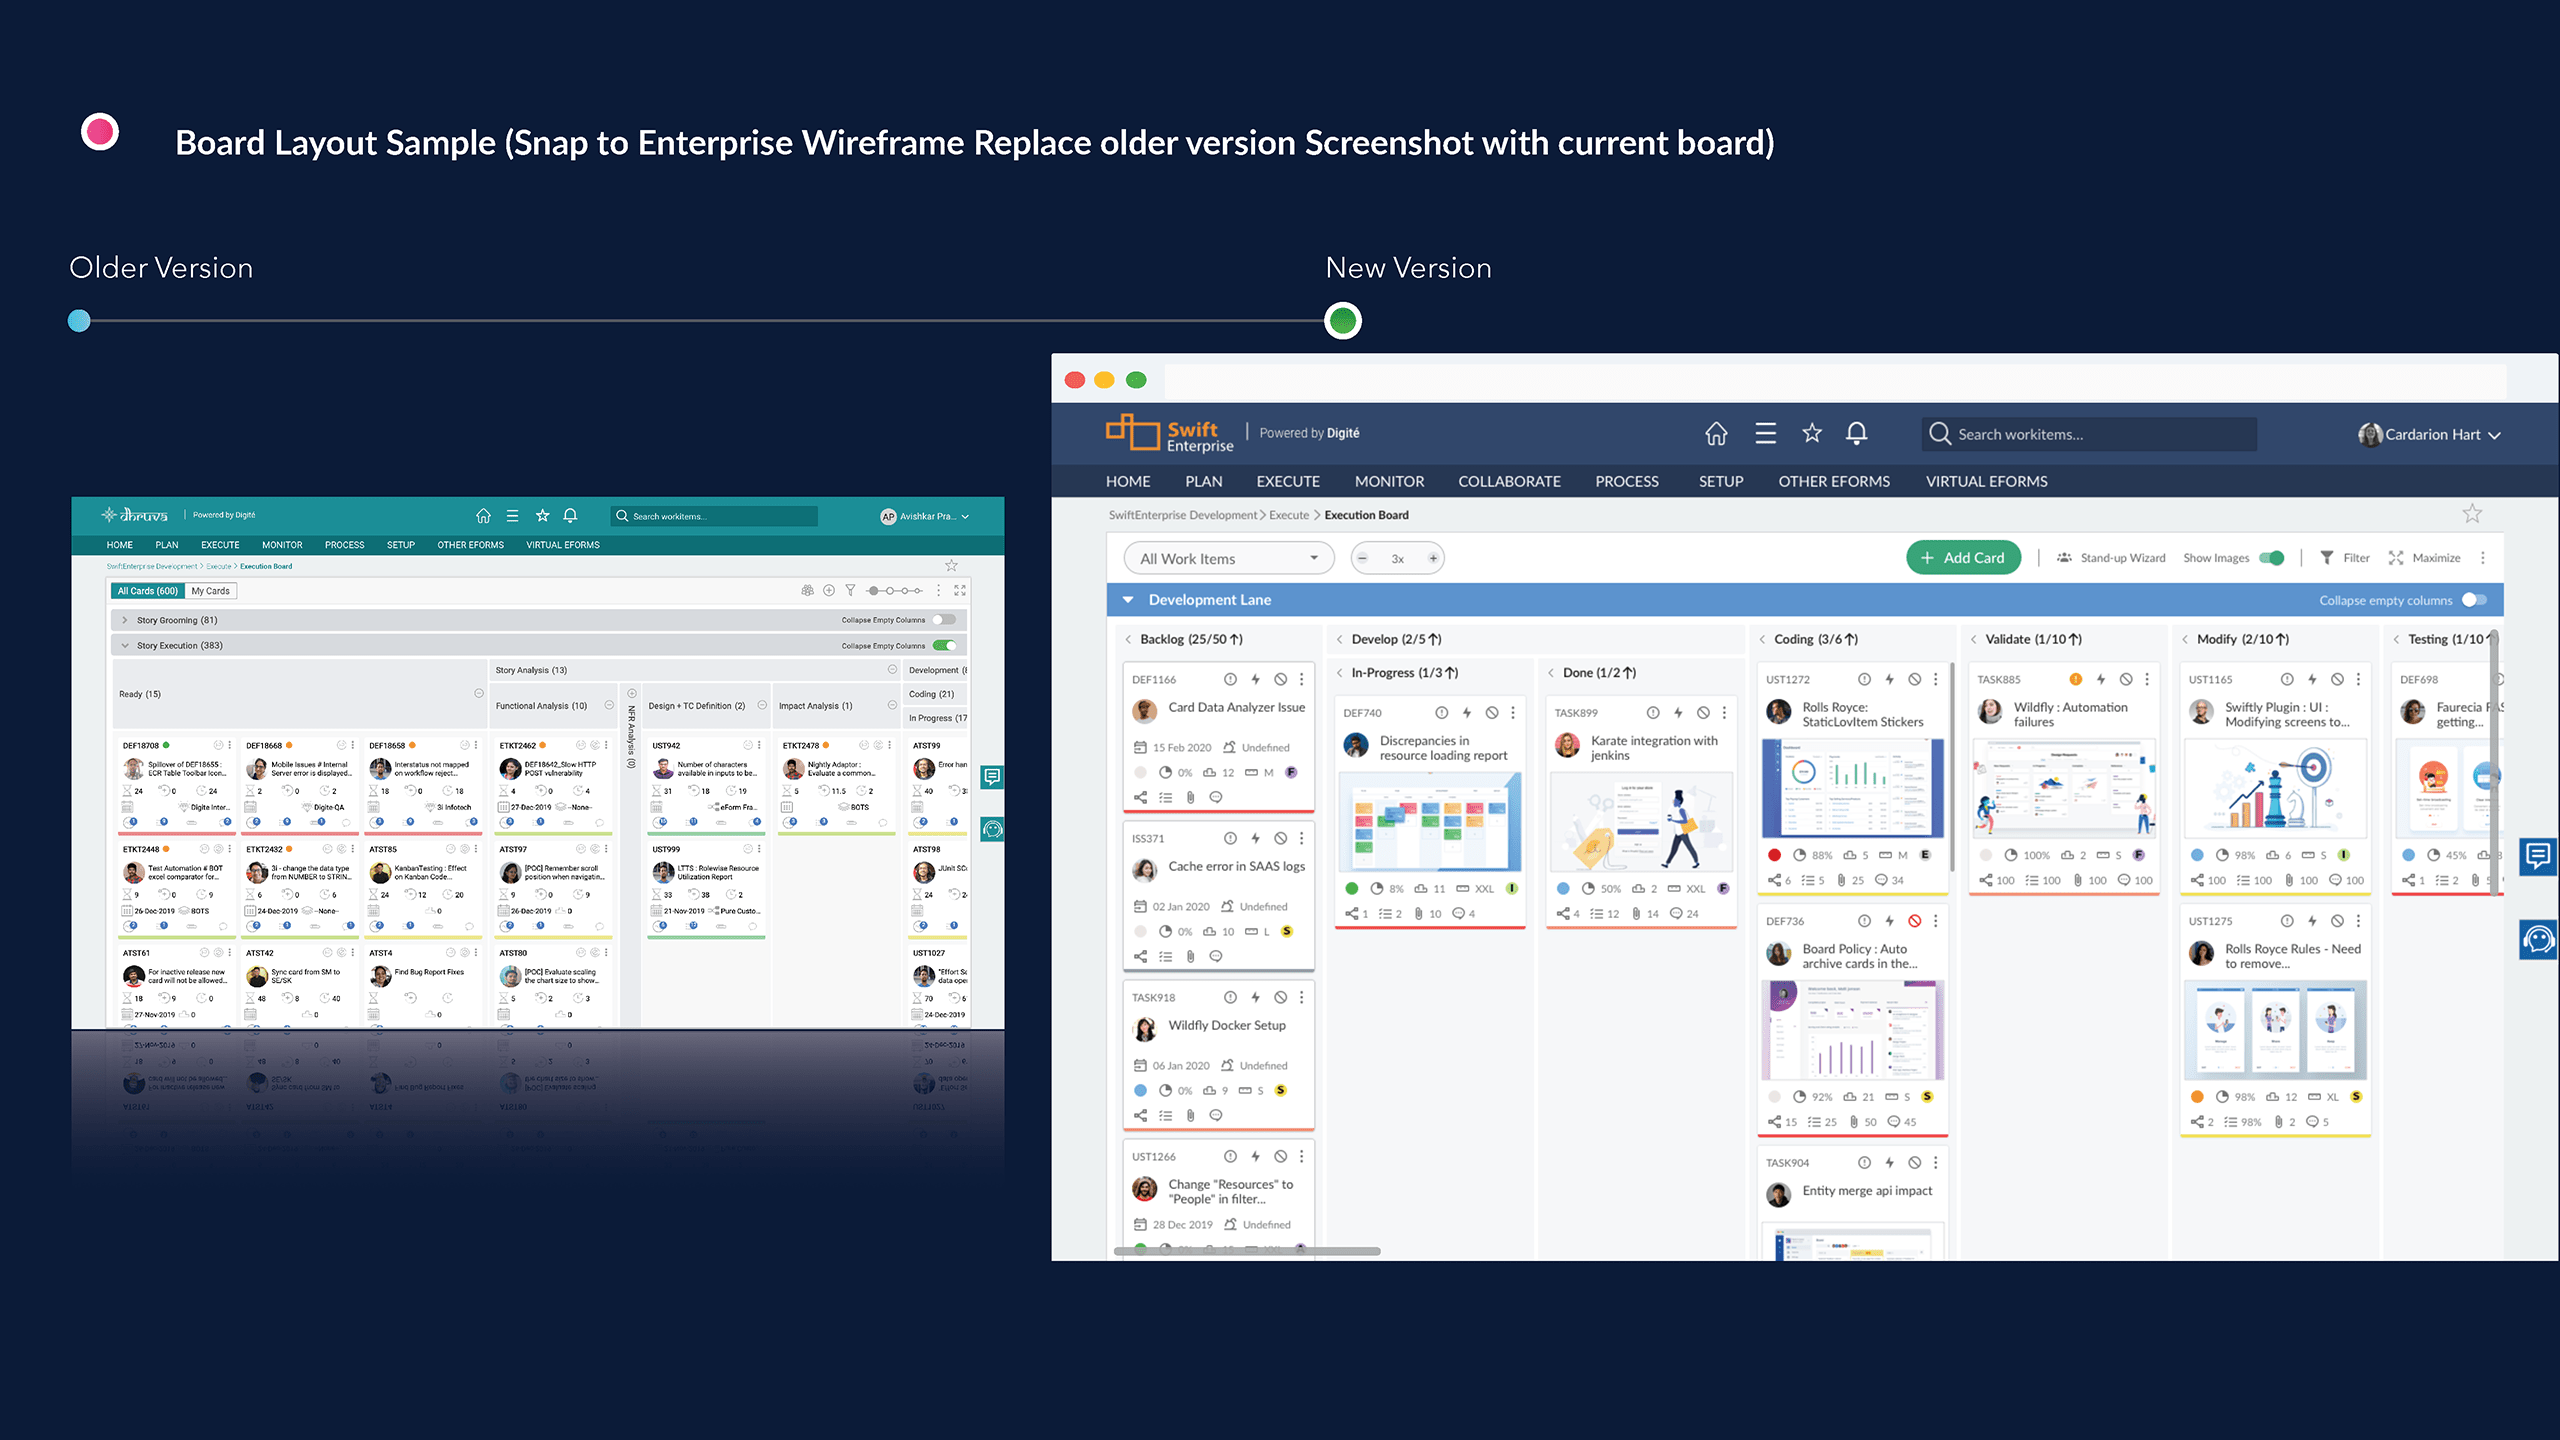Select the favorites star icon next to home
Viewport: 2560px width, 1440px height.
(x=1810, y=433)
